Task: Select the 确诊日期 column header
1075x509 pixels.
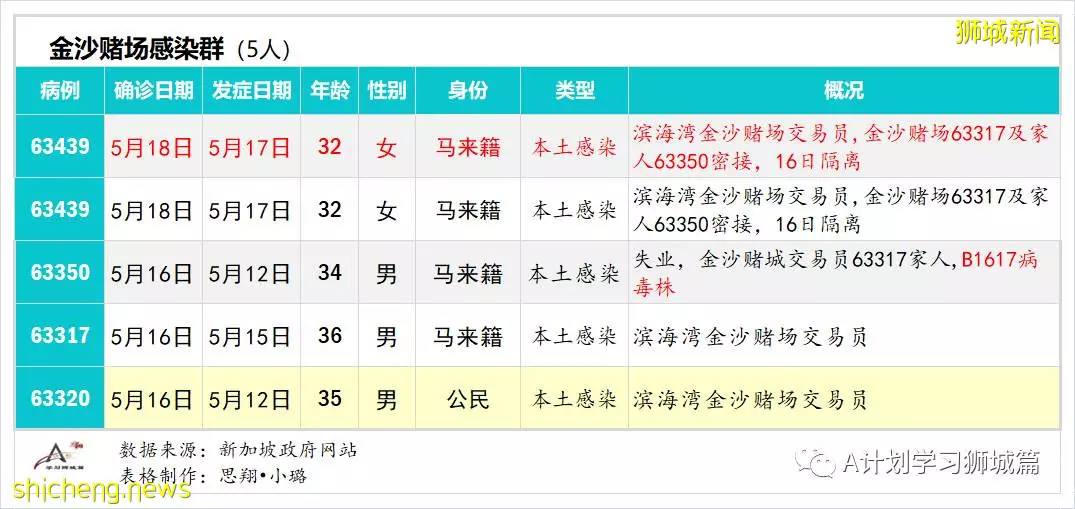Action: 154,91
